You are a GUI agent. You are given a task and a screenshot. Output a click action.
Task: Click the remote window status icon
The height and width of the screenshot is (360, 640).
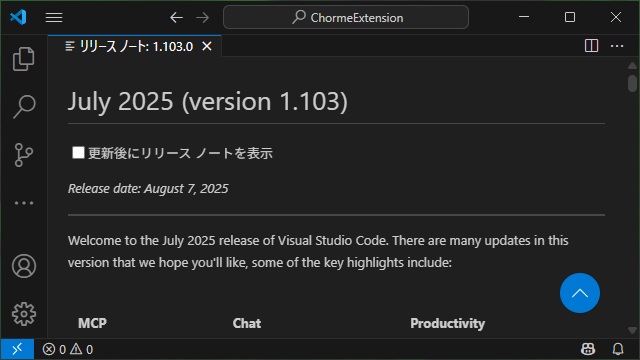tap(17, 349)
